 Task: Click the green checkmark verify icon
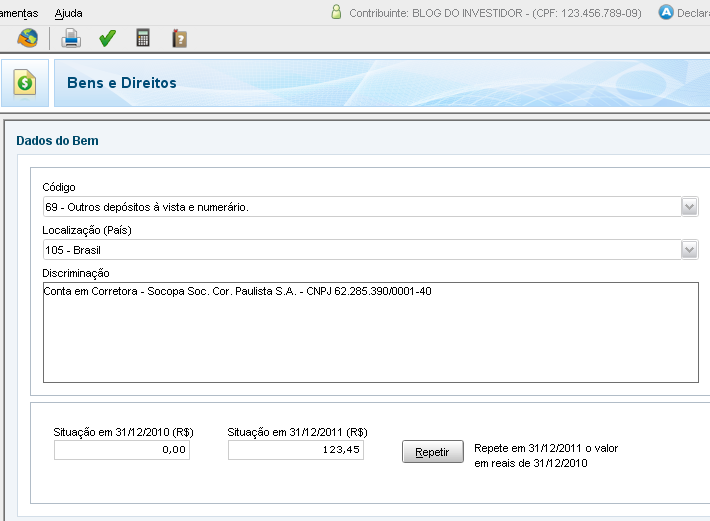[107, 38]
